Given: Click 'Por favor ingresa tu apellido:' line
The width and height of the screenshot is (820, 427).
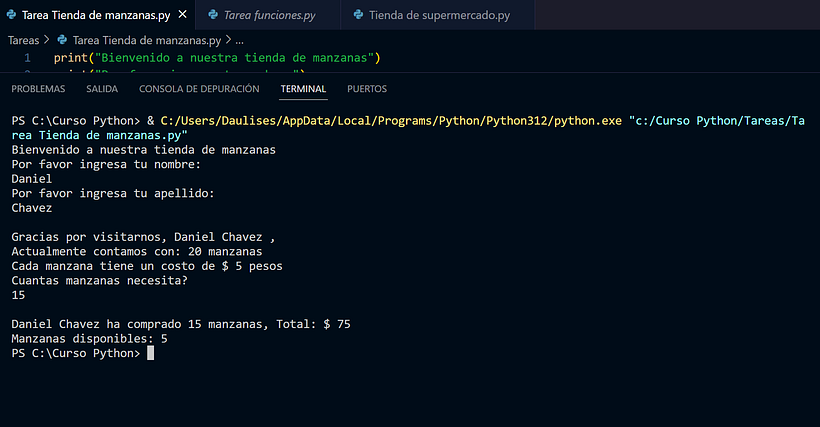Looking at the screenshot, I should click(x=113, y=193).
